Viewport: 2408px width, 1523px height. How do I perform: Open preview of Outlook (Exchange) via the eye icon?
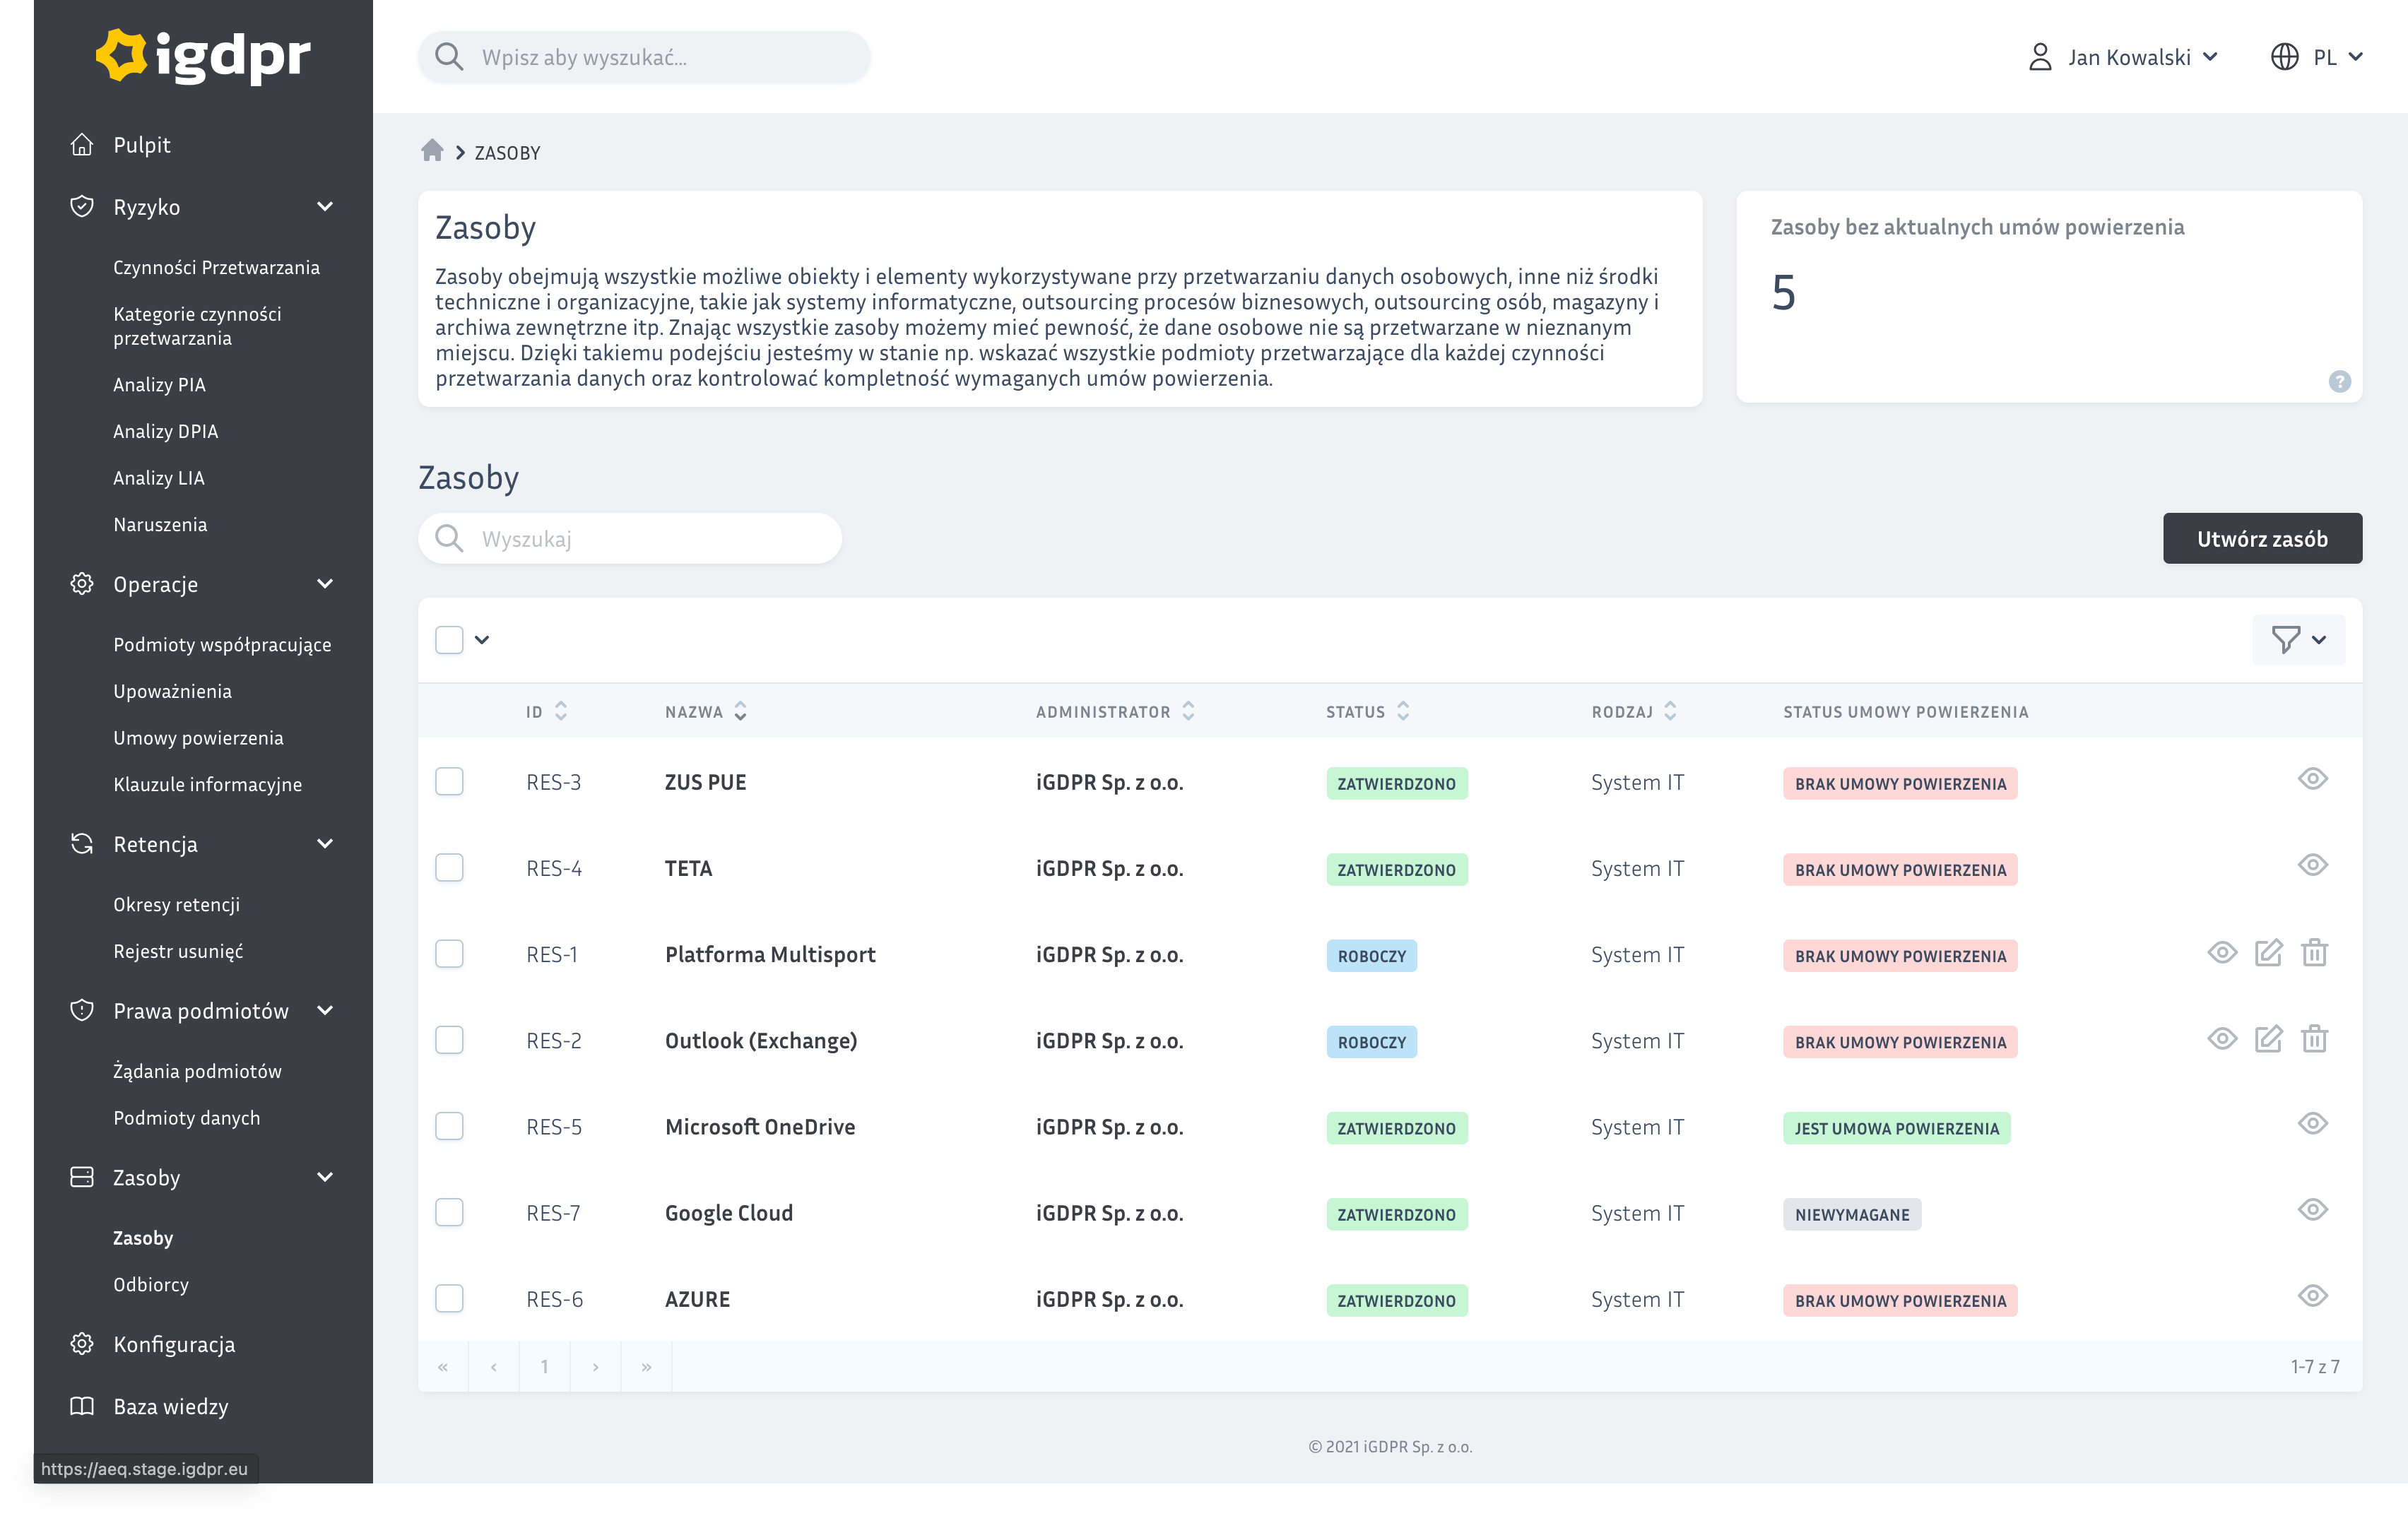[2222, 1039]
